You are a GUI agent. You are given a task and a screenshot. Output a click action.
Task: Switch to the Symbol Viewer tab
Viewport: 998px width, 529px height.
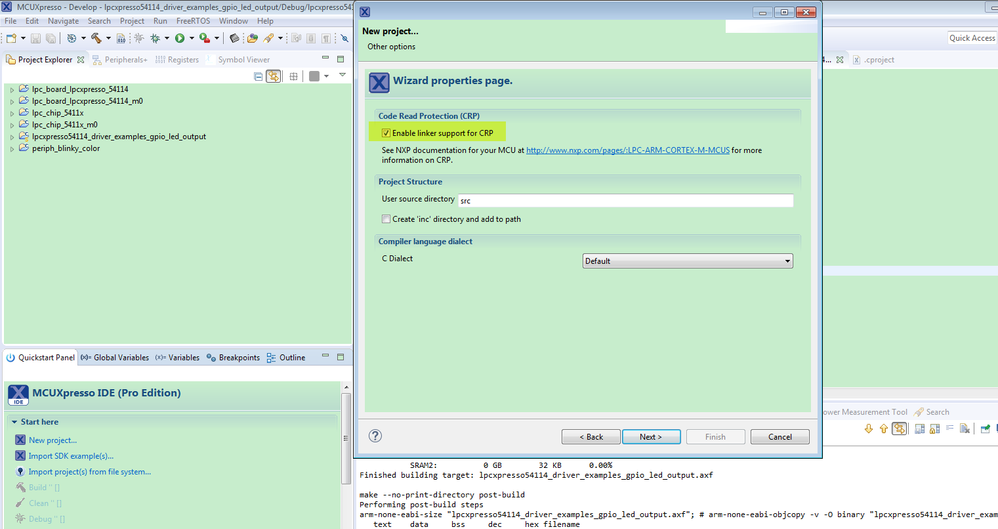(239, 59)
